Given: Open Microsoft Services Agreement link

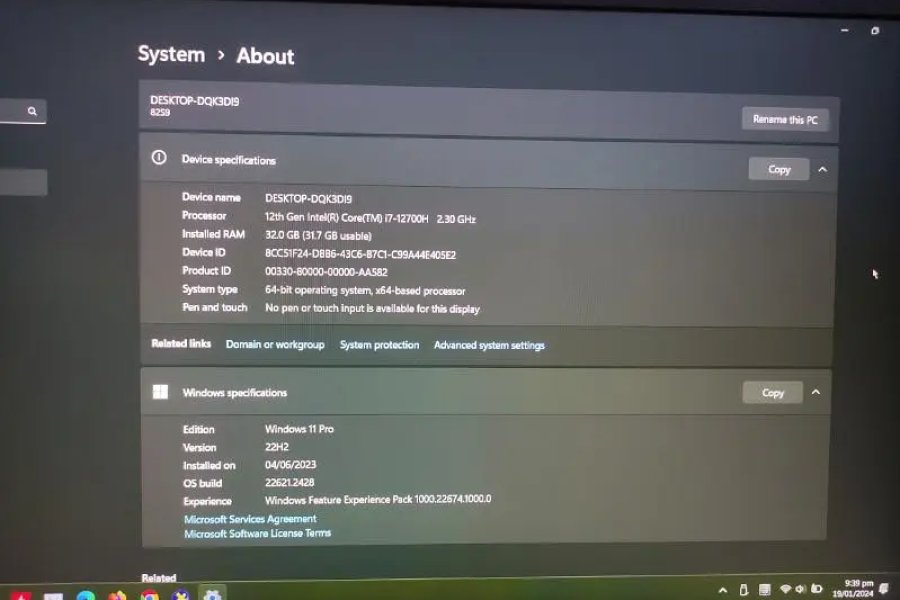Looking at the screenshot, I should point(250,519).
